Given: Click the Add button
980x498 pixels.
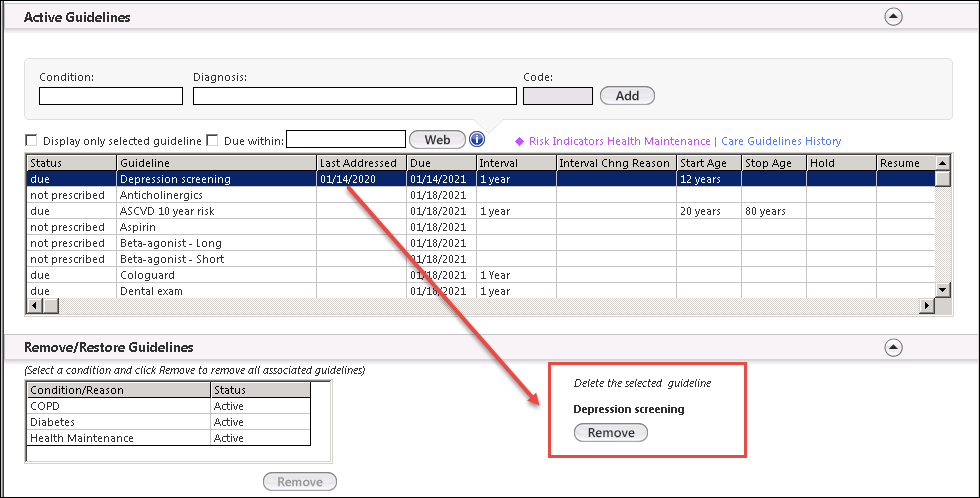Looking at the screenshot, I should (x=627, y=96).
